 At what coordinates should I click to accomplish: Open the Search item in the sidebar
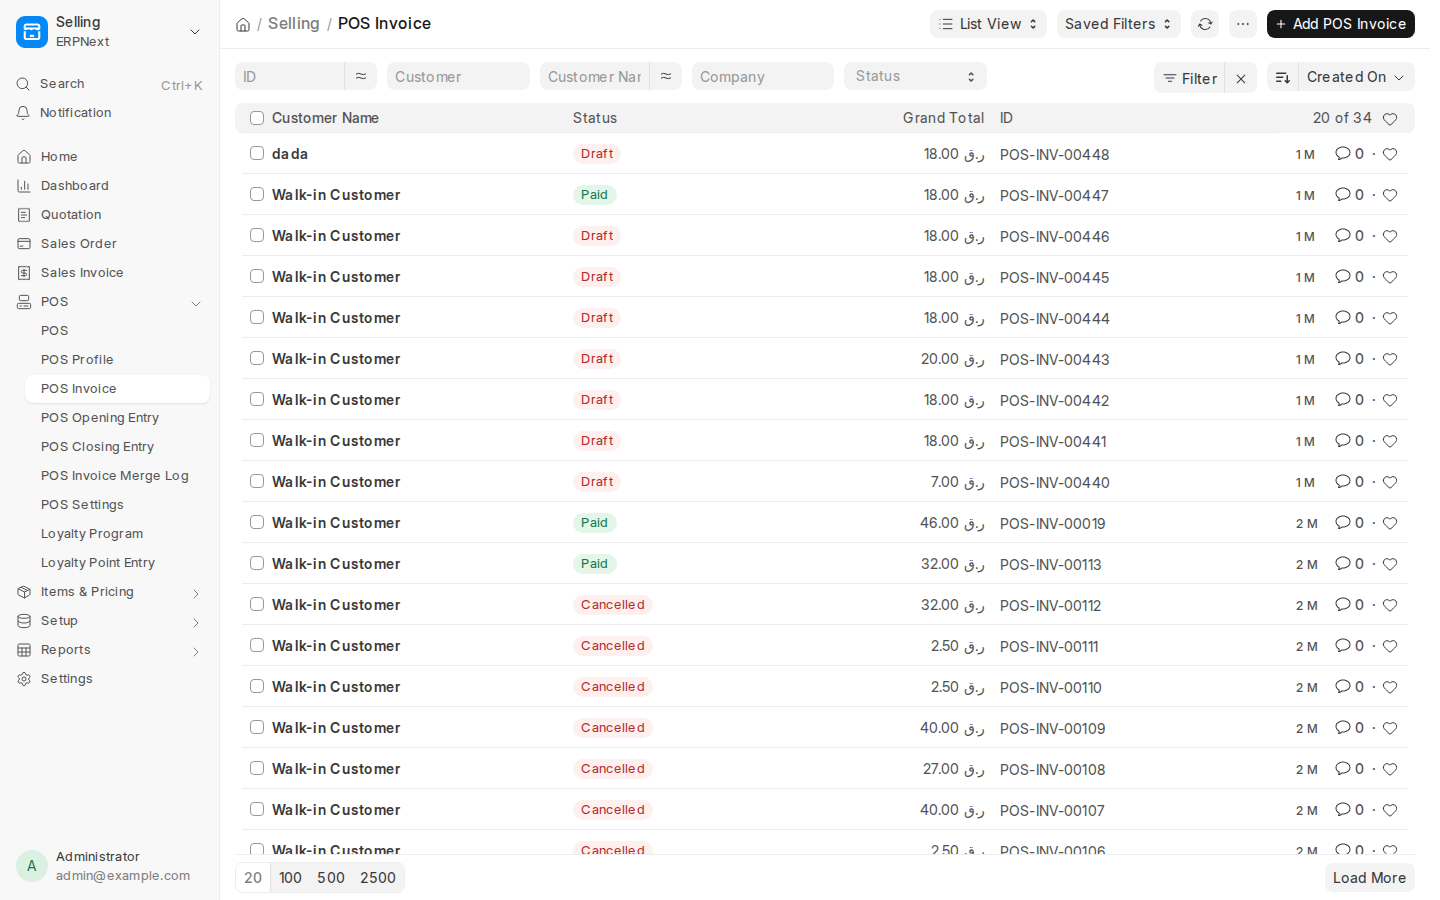tap(110, 84)
